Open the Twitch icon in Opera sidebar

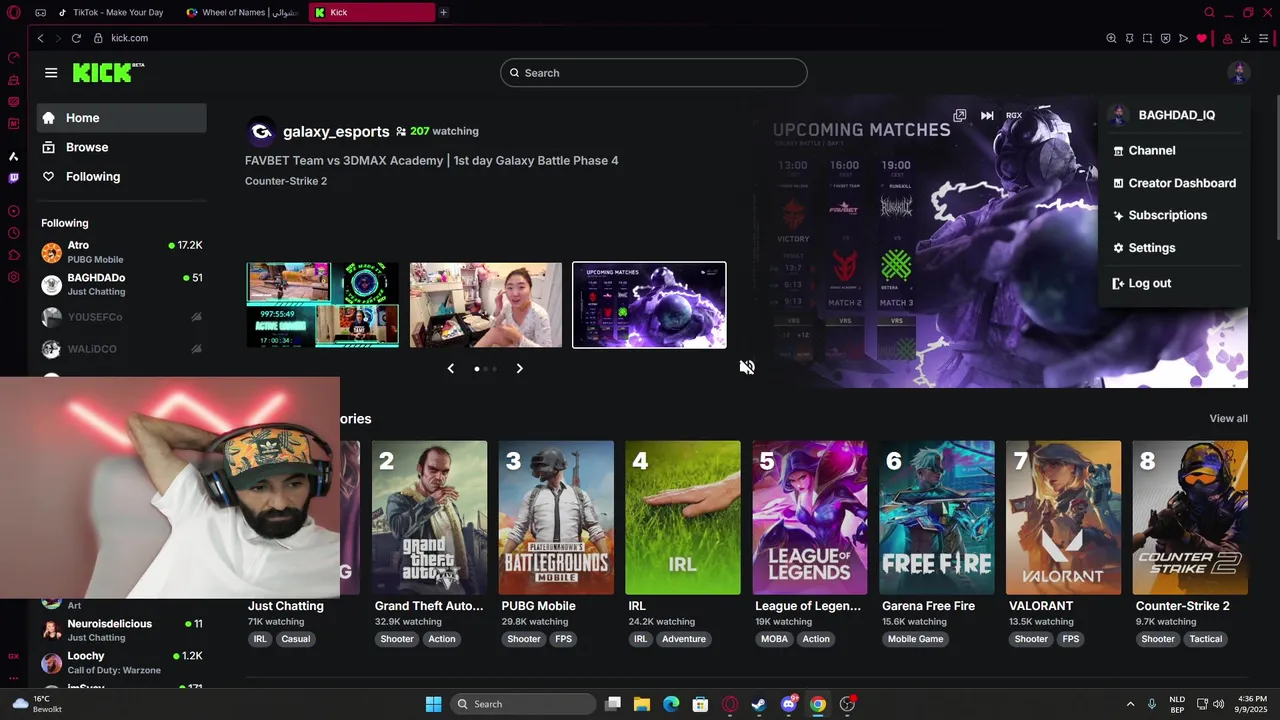(x=13, y=178)
